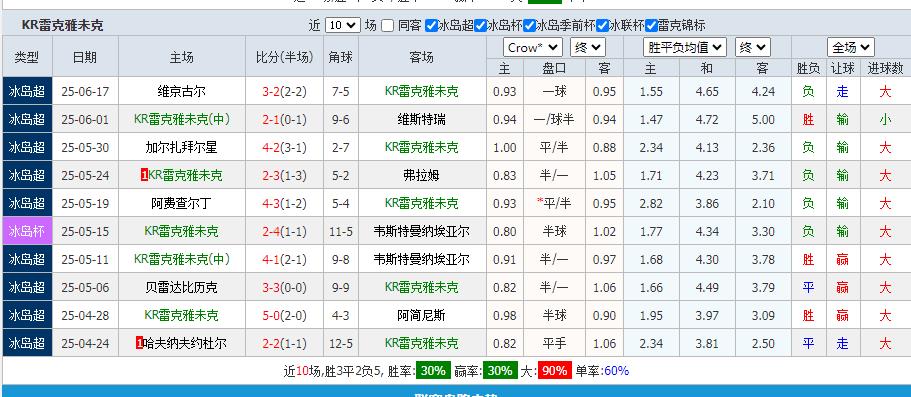Click the 冰岛超 tag on 25-04-24 row
The width and height of the screenshot is (911, 397).
pos(27,344)
